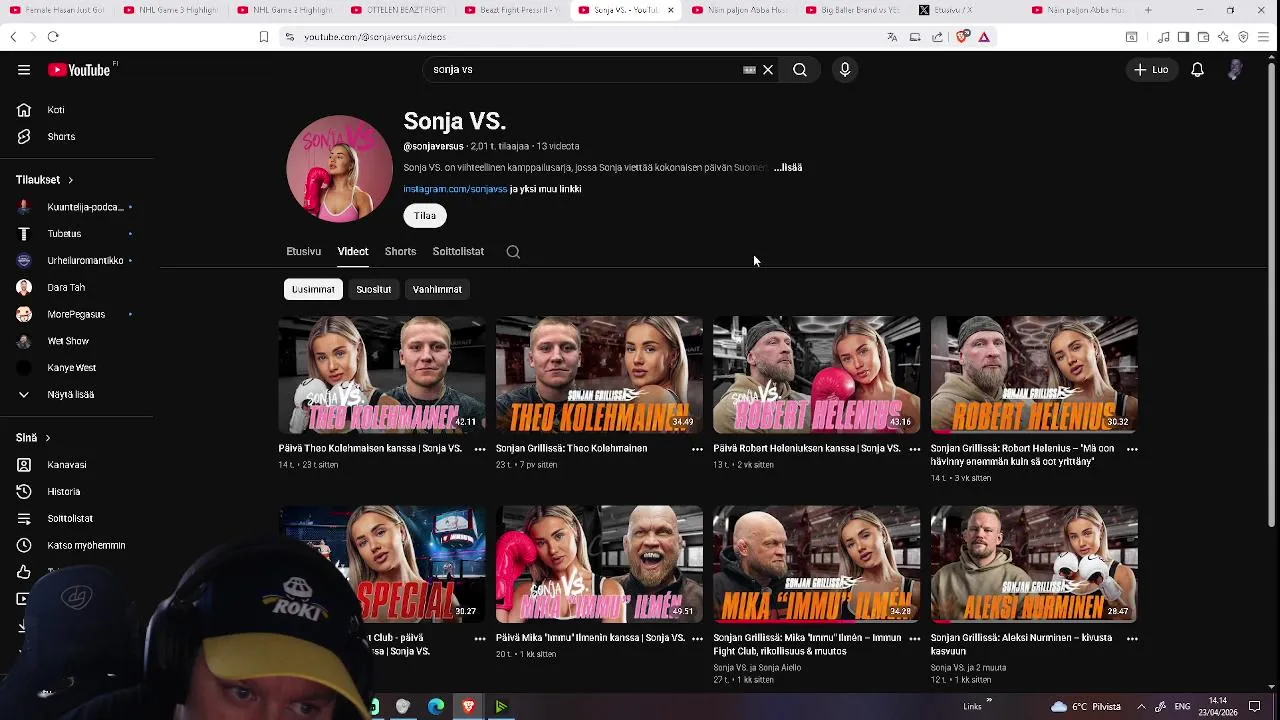Open the Kuuntelija-podcast subscription
The image size is (1280, 720).
coord(78,207)
